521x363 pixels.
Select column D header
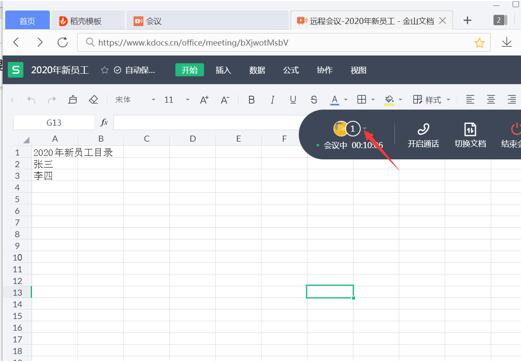(192, 139)
